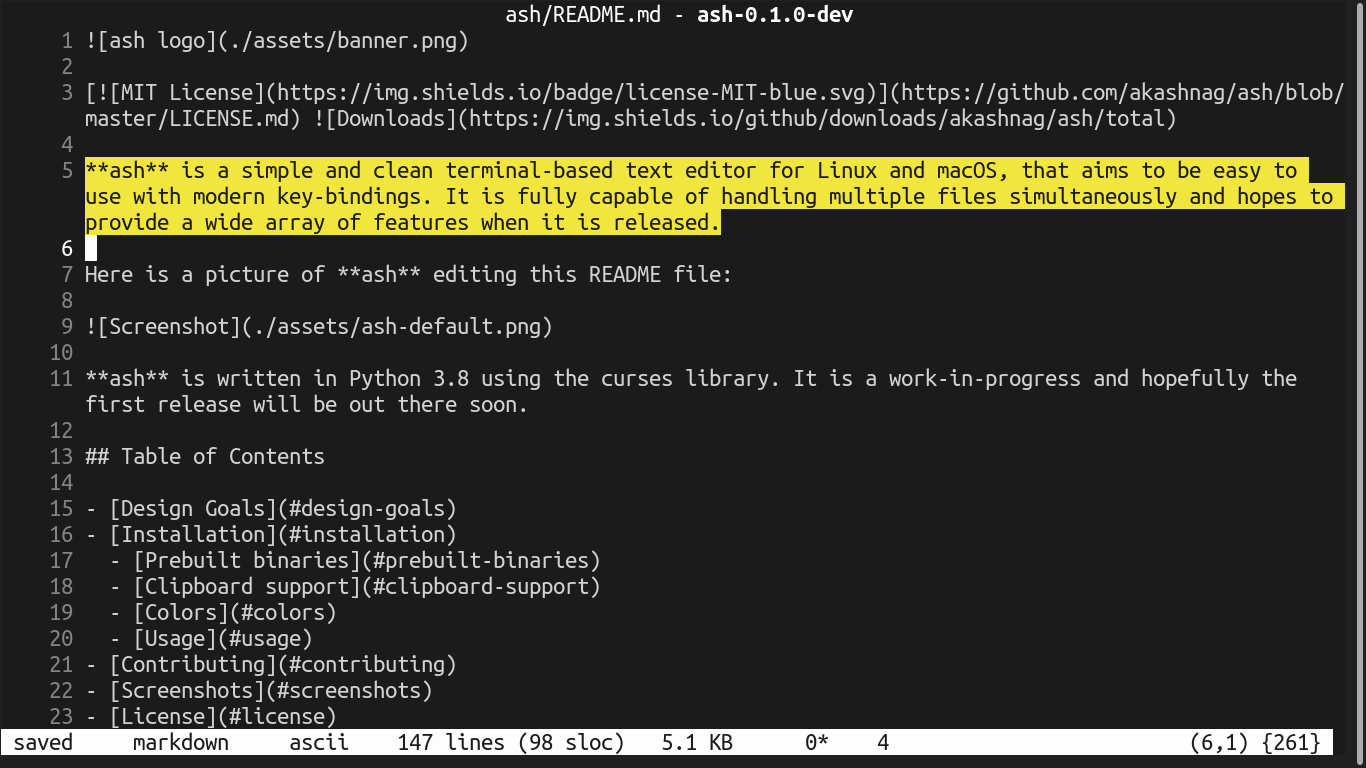This screenshot has height=768, width=1366.
Task: Click line number 5 beside highlighted text
Action: tap(67, 170)
